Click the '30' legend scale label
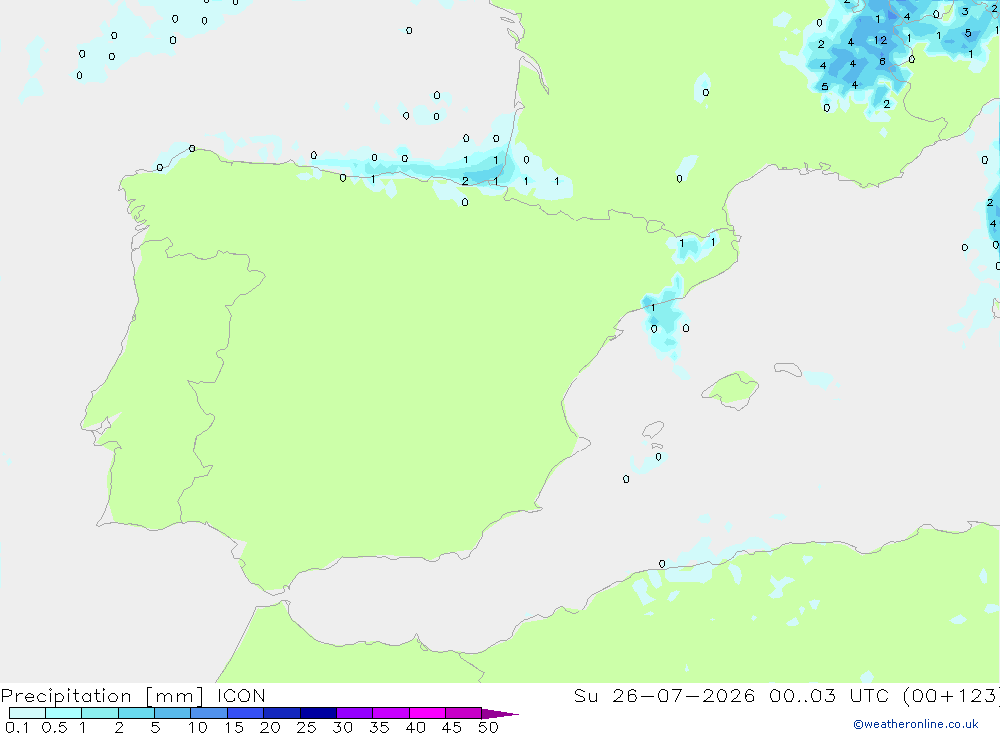 [x=343, y=727]
